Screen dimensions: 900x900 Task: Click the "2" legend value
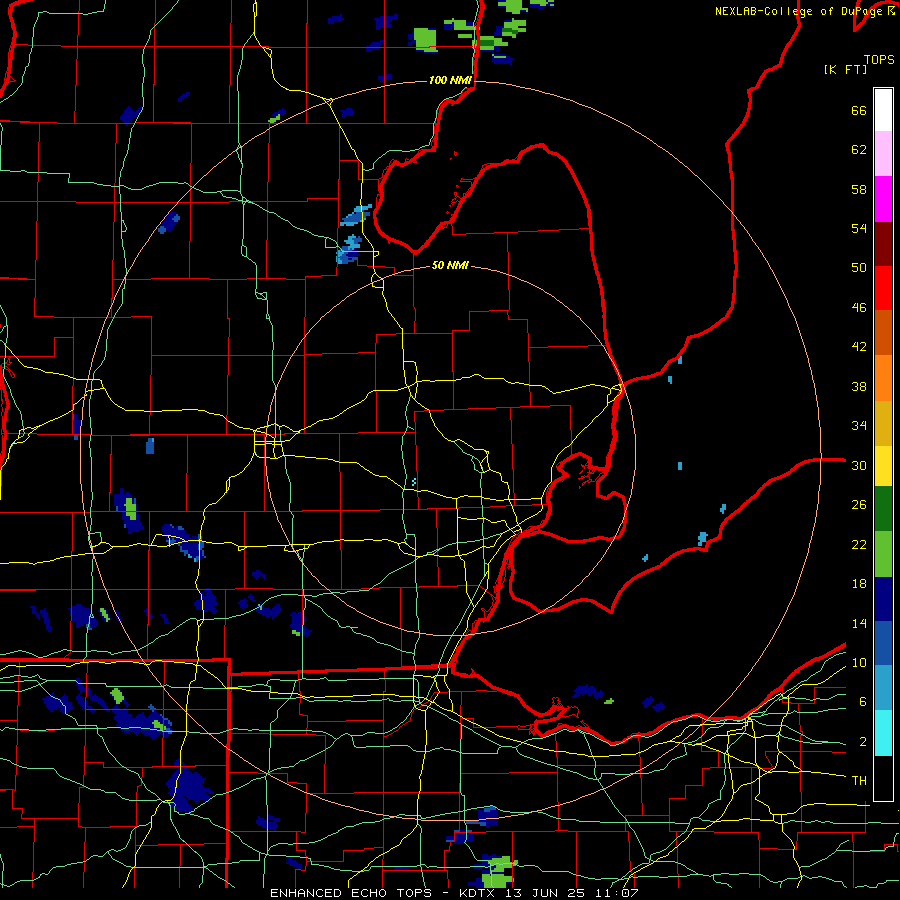tap(862, 741)
